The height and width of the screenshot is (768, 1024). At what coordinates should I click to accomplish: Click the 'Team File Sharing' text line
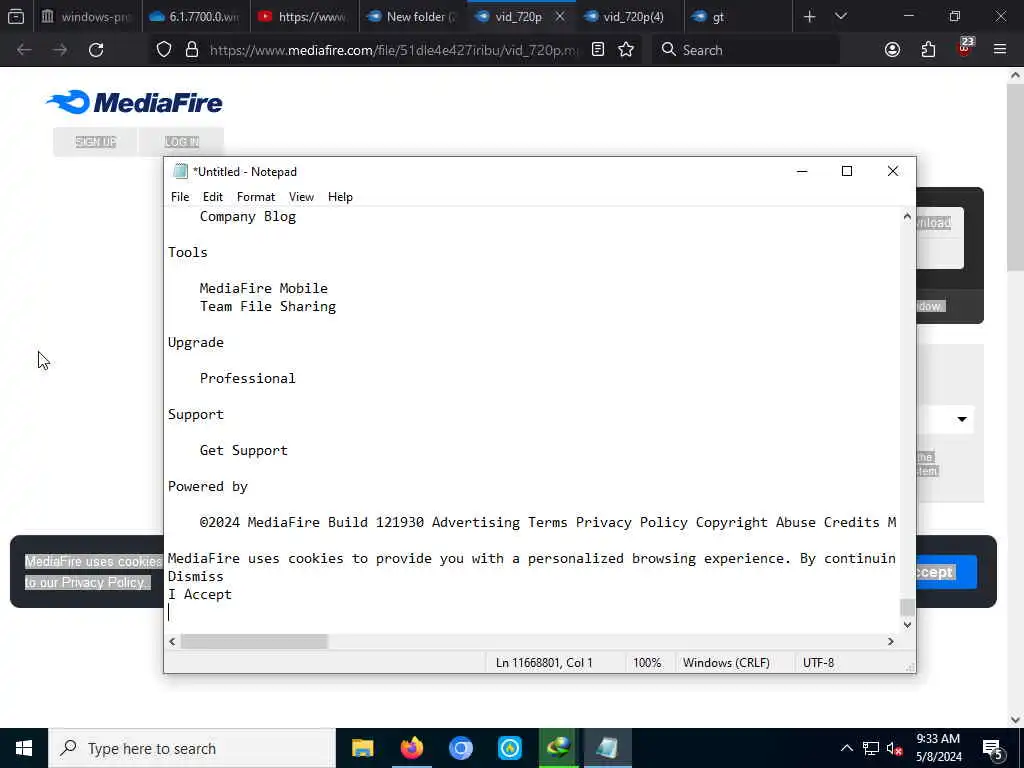point(268,306)
